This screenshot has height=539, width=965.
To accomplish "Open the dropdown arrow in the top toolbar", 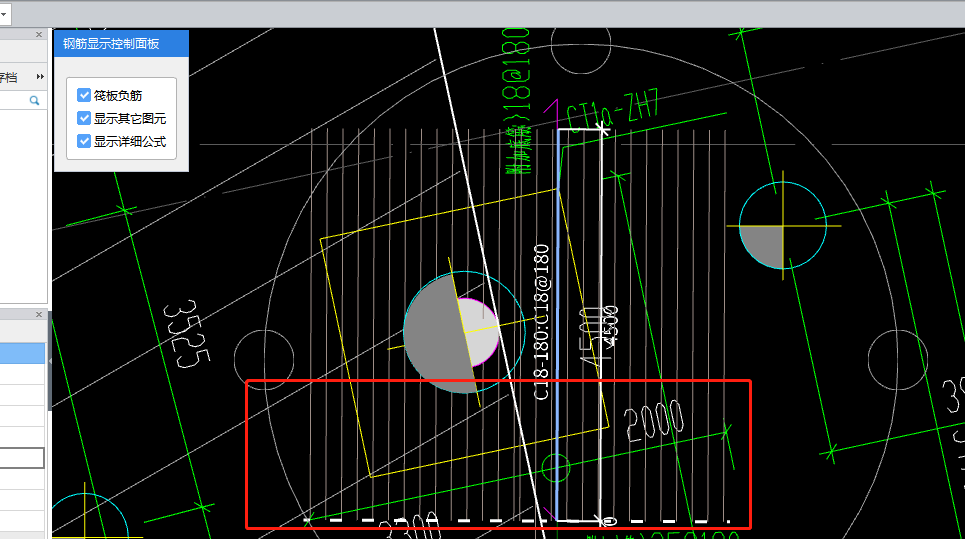I will (4, 14).
